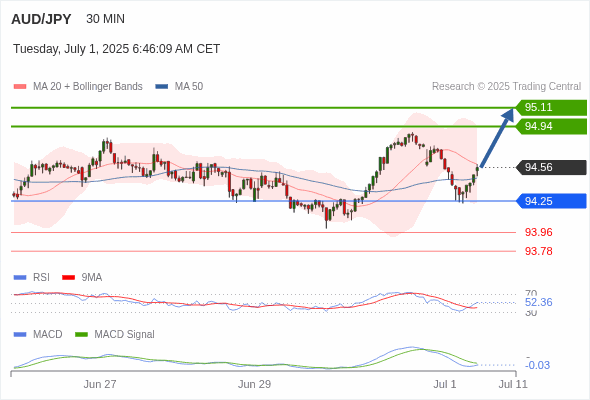Select the Jul 1 timeline marker

point(444,384)
